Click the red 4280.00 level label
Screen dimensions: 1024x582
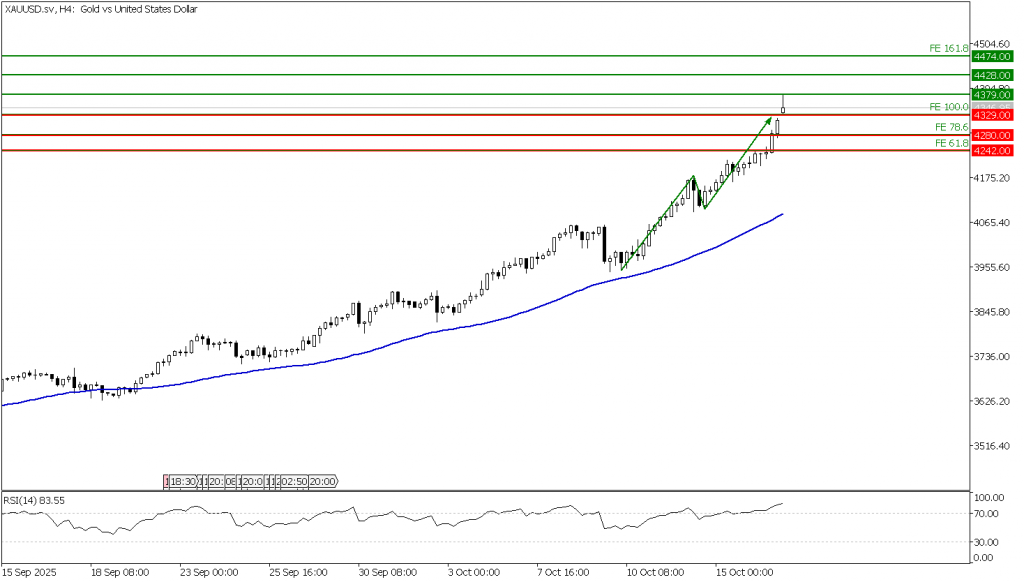(x=992, y=135)
